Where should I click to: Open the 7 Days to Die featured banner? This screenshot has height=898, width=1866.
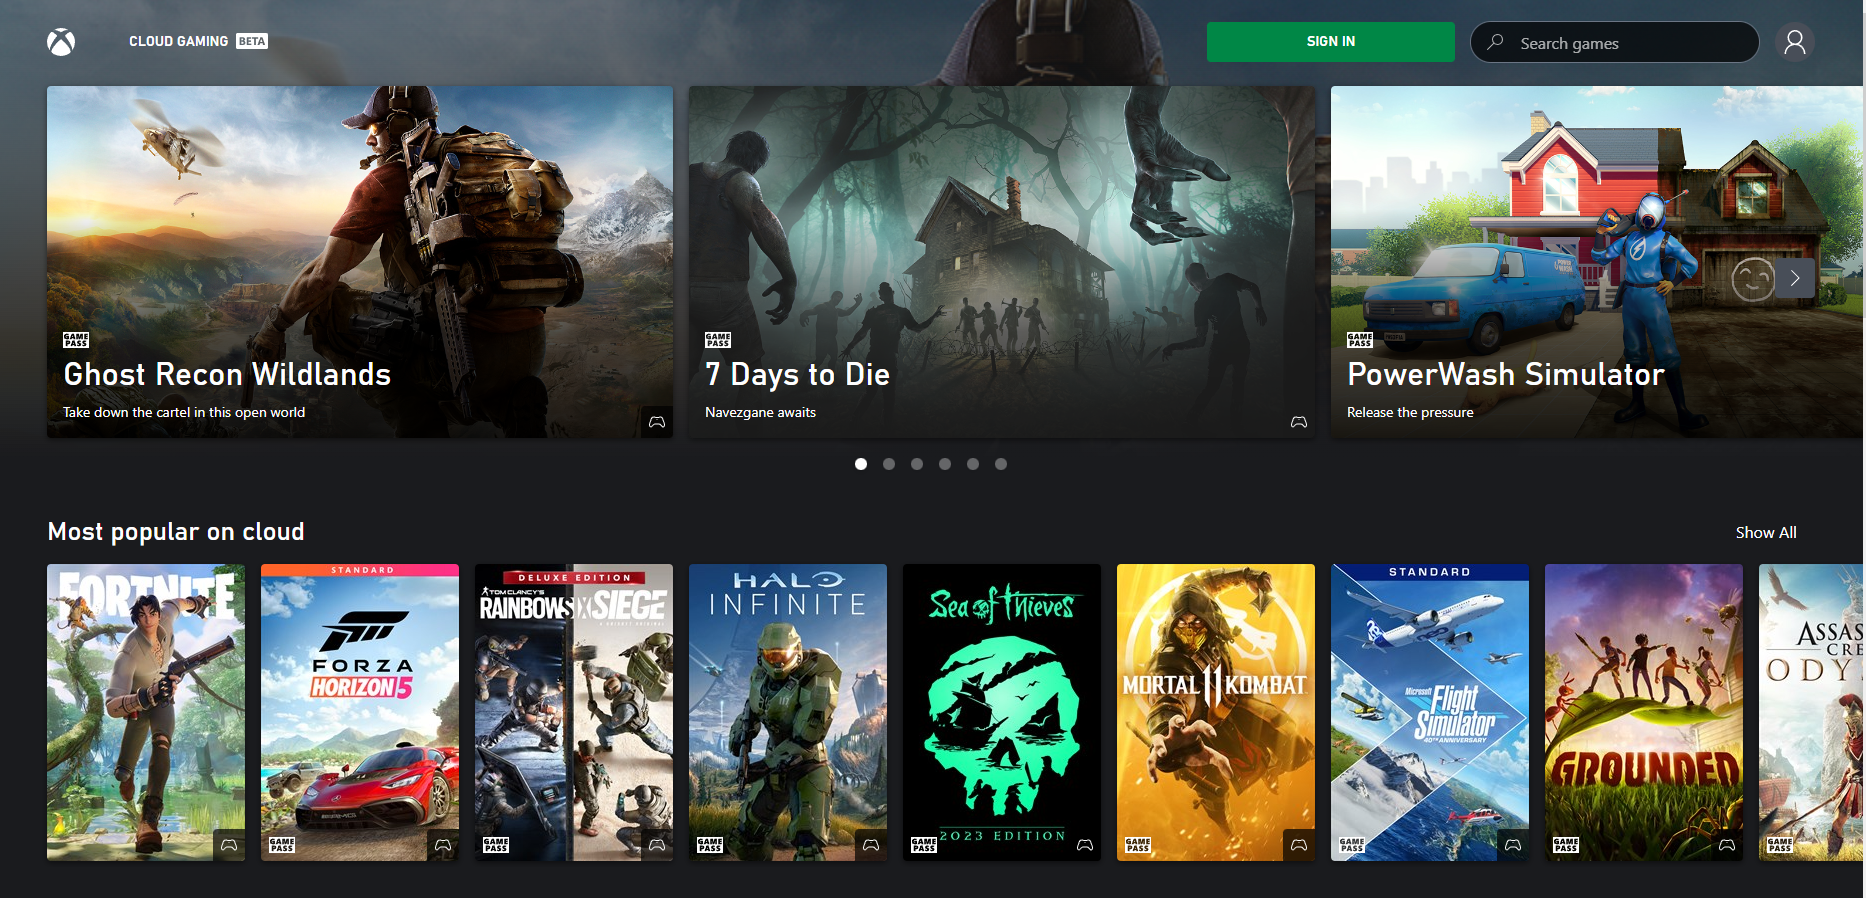[1002, 262]
